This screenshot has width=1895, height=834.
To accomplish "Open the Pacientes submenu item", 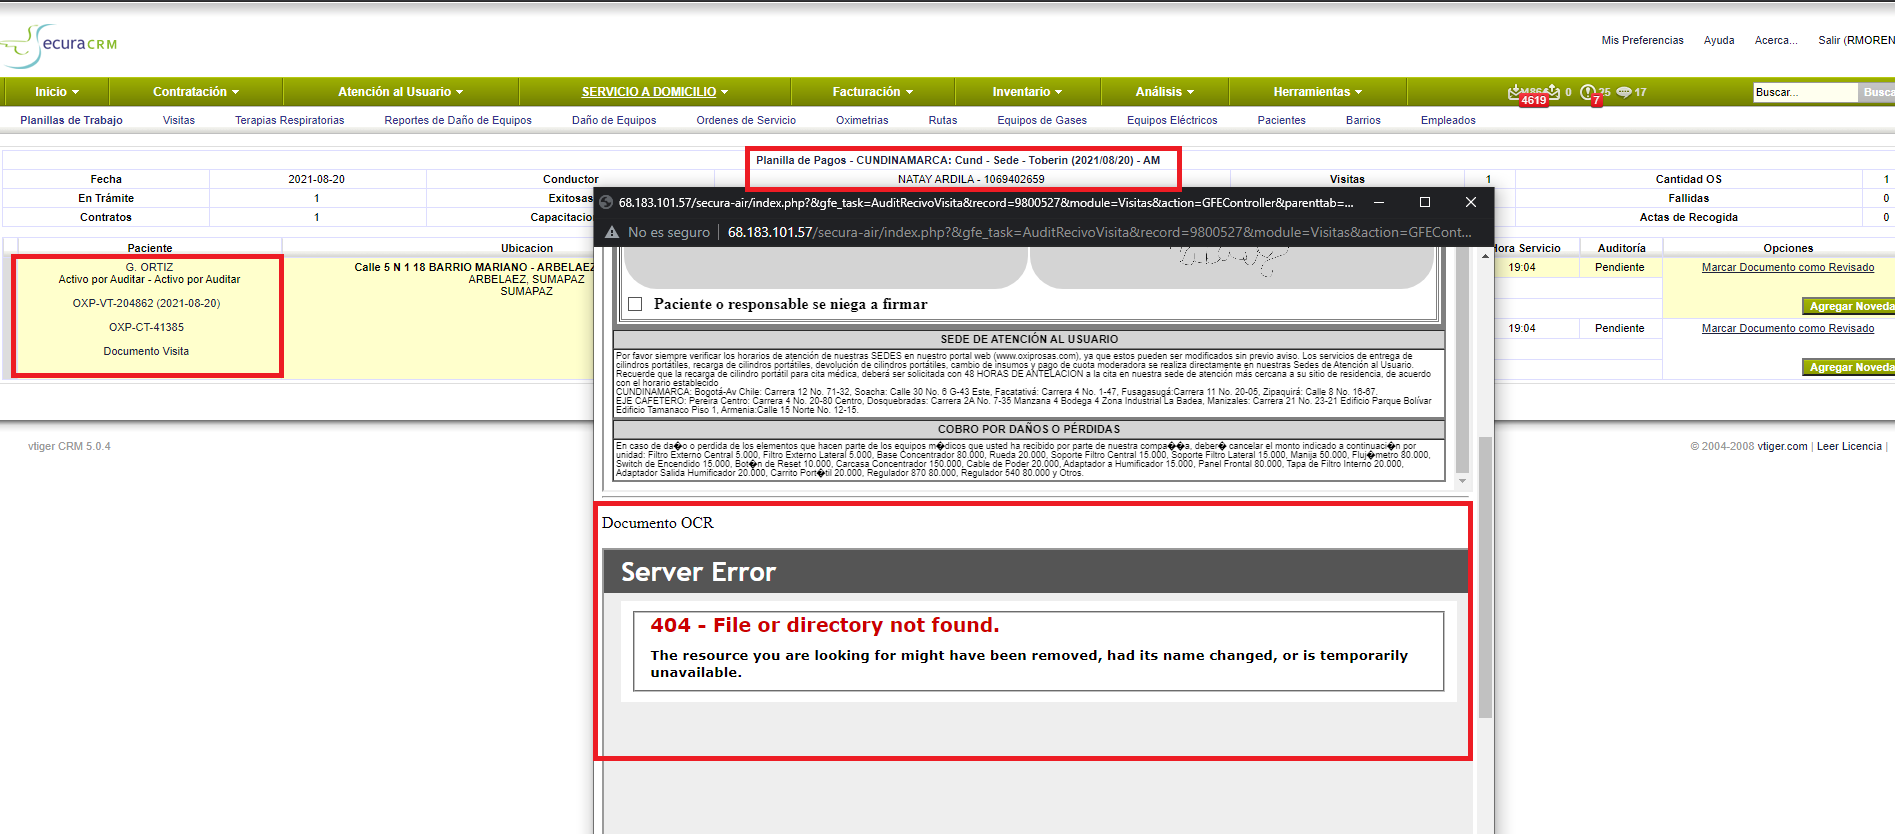I will 1282,120.
